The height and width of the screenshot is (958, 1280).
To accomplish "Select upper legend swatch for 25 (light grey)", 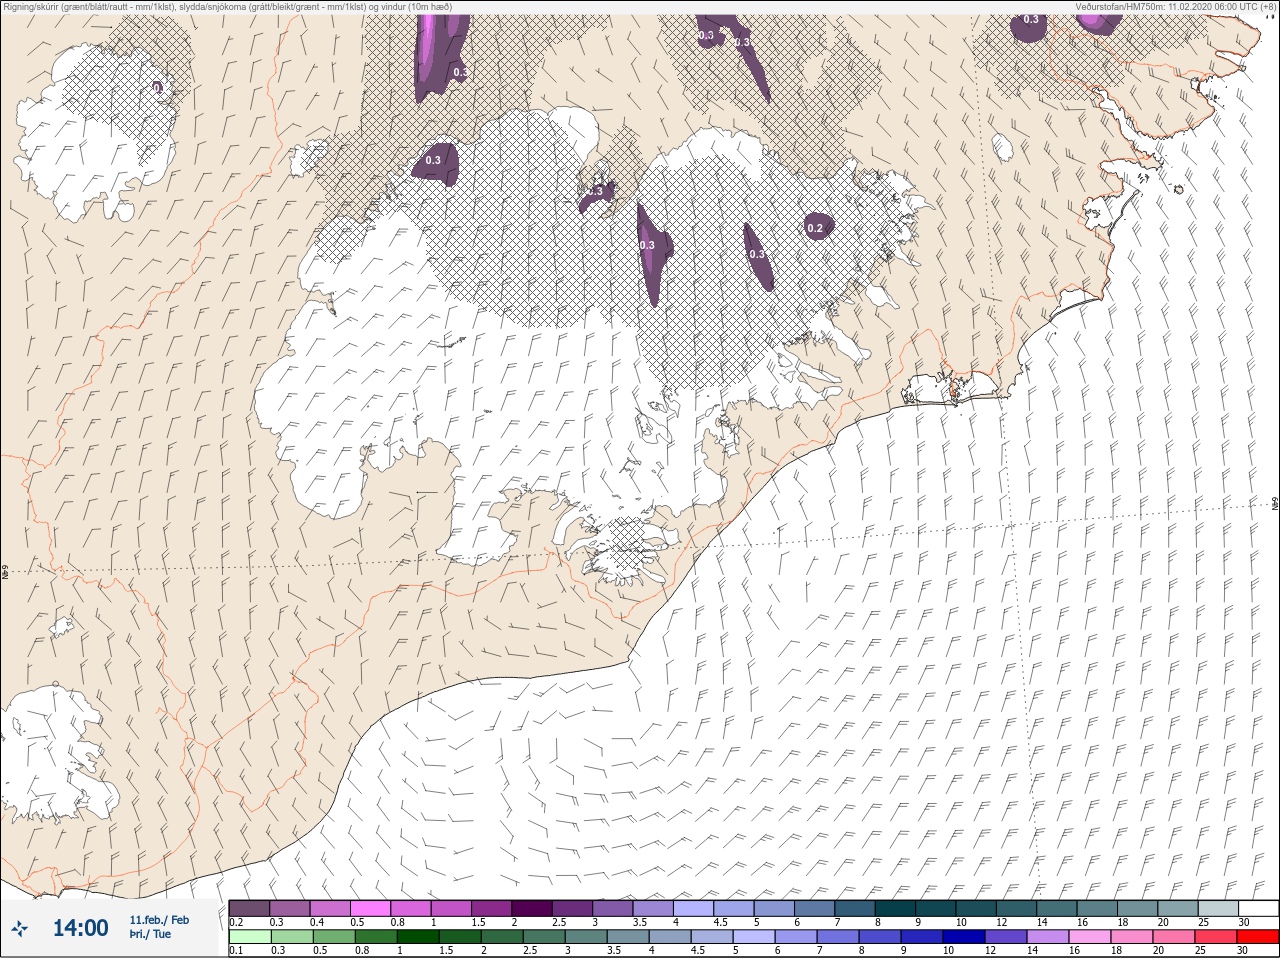I will click(1218, 908).
